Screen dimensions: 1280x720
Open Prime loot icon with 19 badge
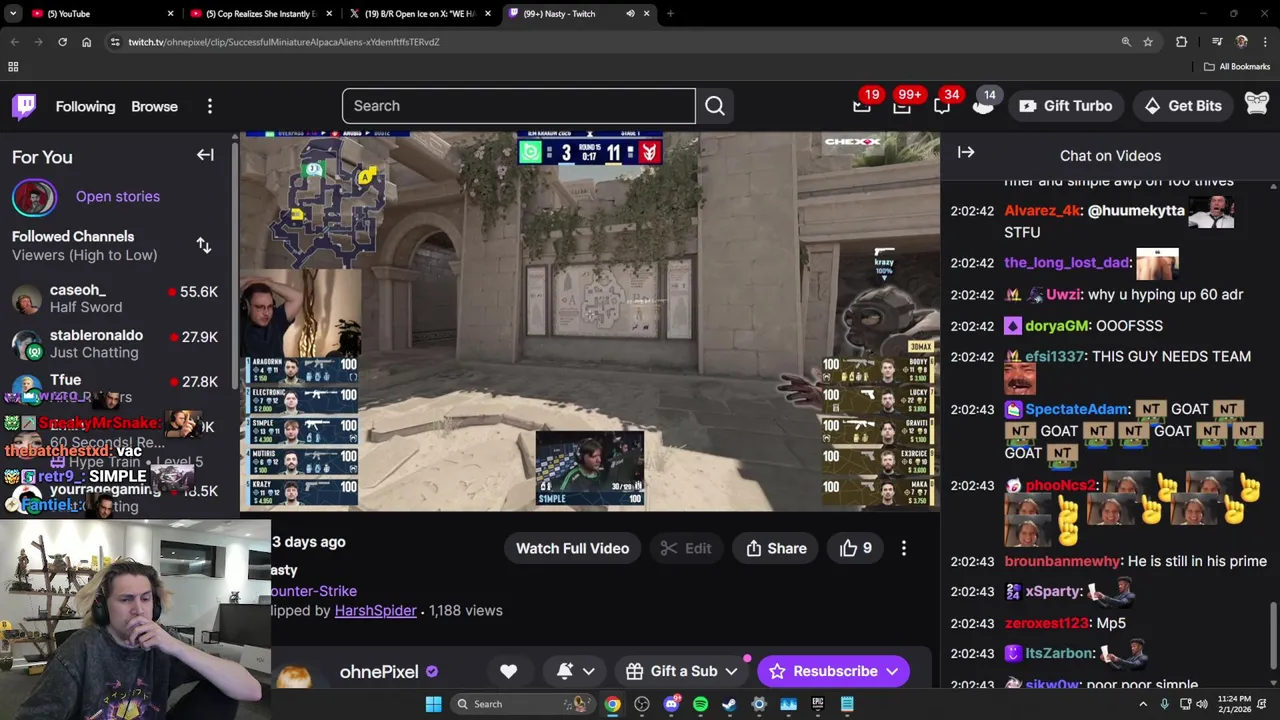[862, 105]
